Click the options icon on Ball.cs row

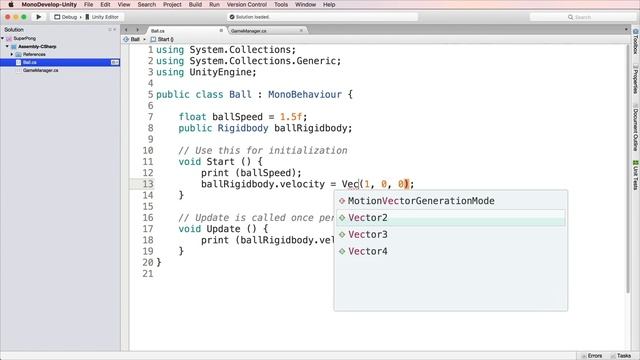(x=115, y=62)
